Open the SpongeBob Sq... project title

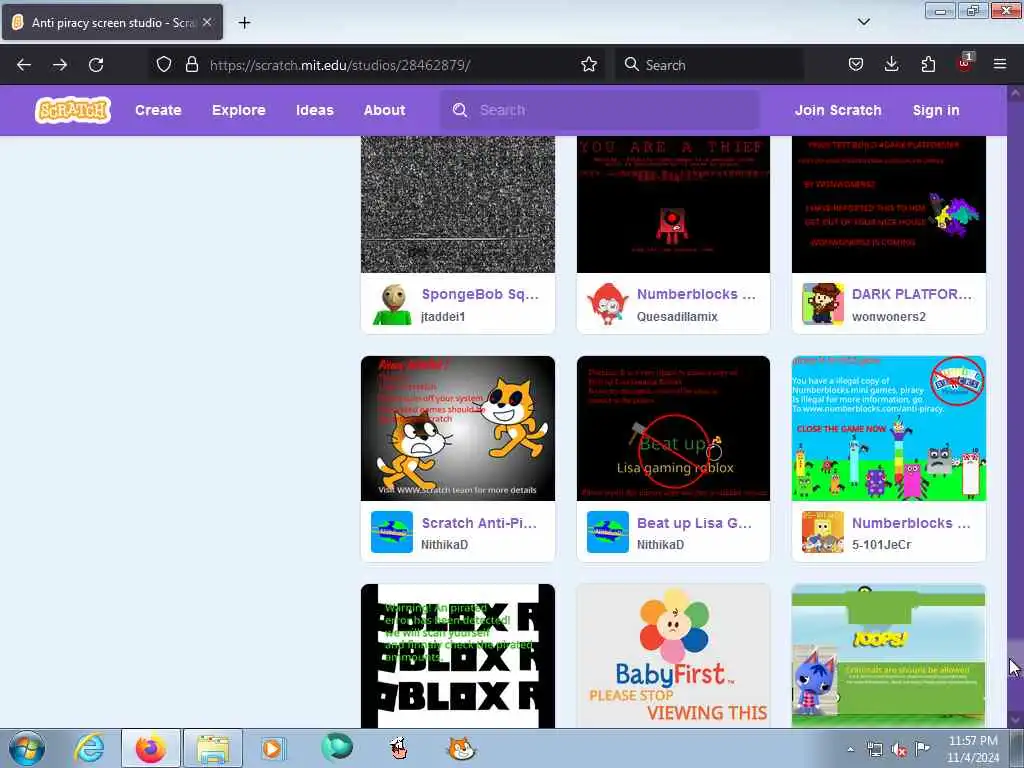(x=480, y=294)
